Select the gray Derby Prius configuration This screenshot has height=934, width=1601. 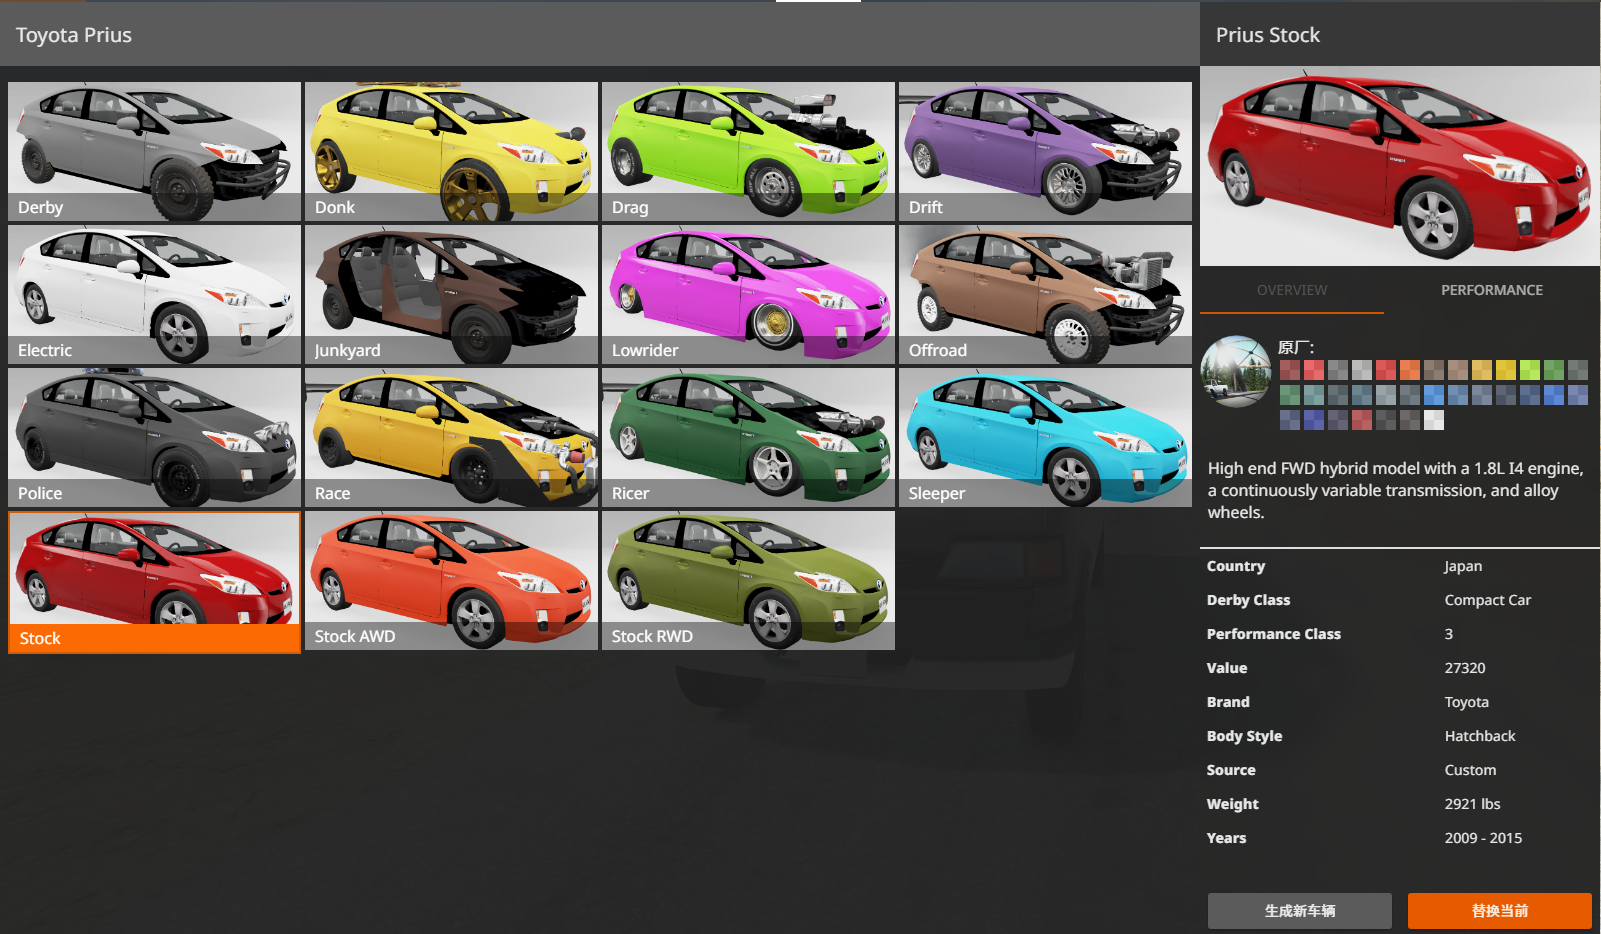[x=154, y=151]
